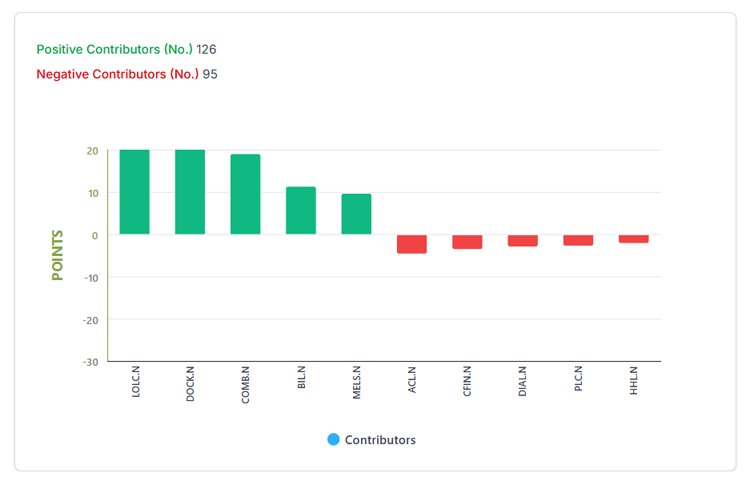Click the BIL.N axis label
This screenshot has width=750, height=493.
click(x=301, y=377)
